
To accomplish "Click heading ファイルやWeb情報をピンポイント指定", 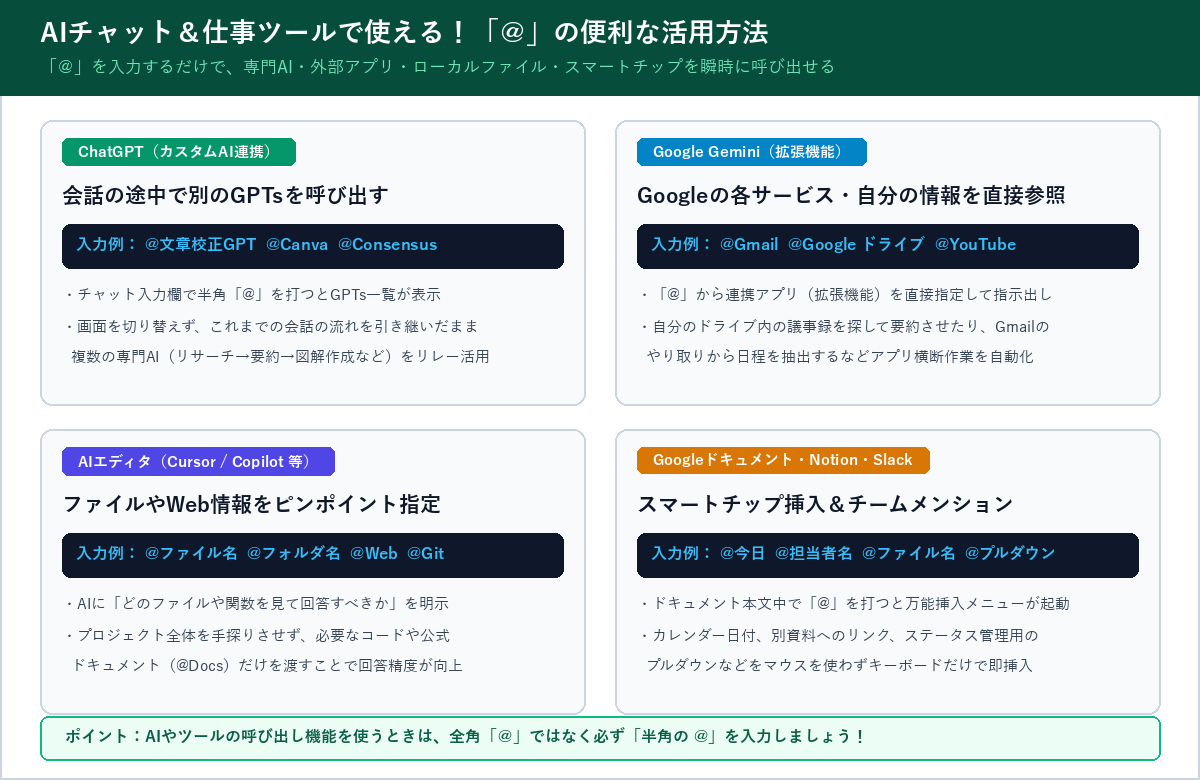I will pyautogui.click(x=251, y=504).
